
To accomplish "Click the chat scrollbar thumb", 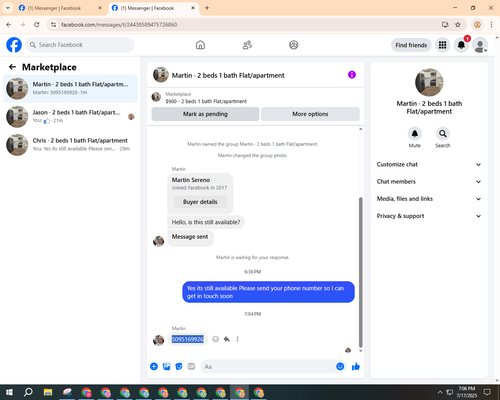I will [x=360, y=272].
